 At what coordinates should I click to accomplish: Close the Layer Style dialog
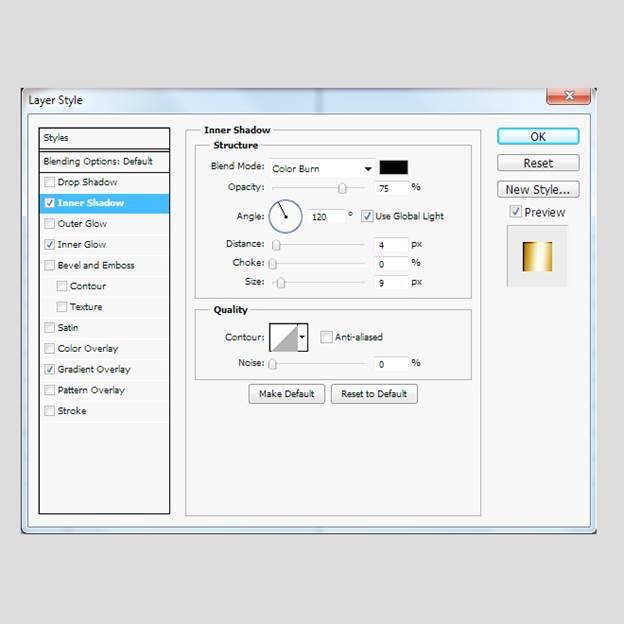coord(567,96)
